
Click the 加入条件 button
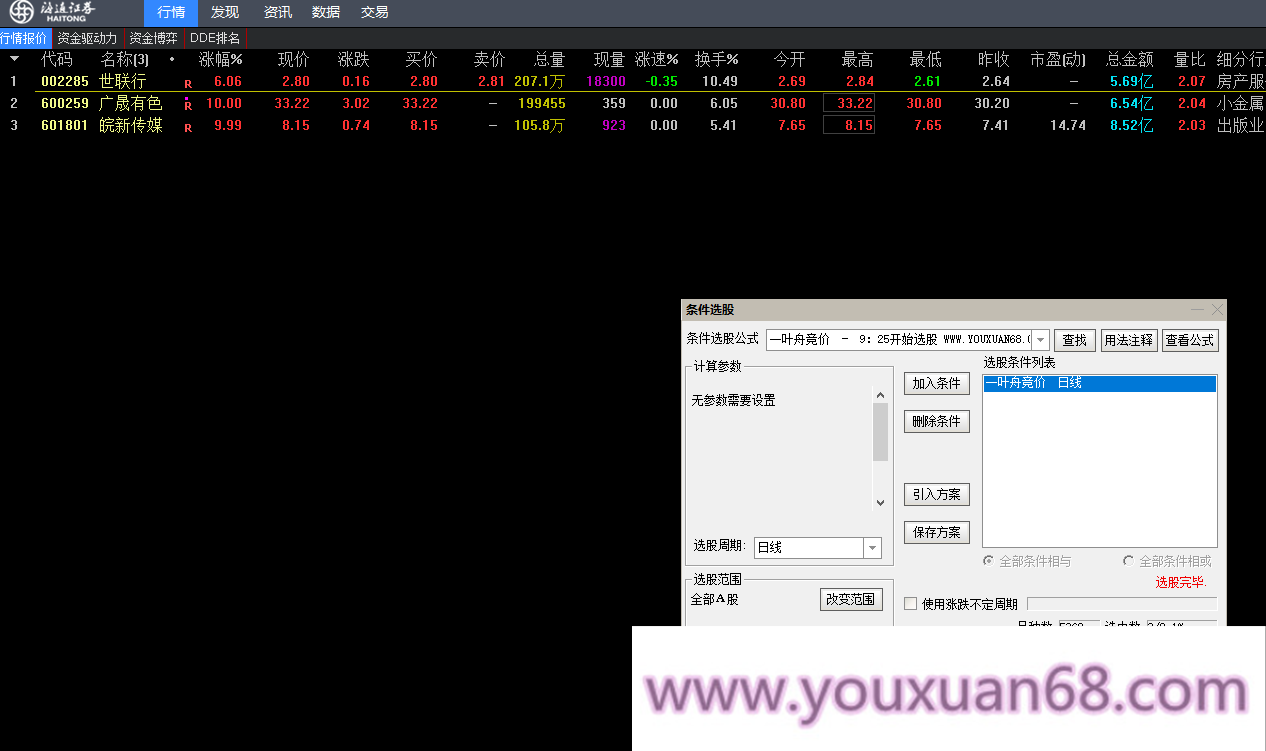tap(936, 383)
